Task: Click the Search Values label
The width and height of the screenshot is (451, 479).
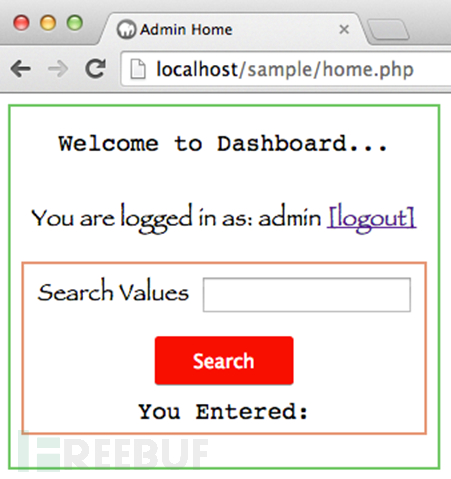Action: tap(113, 292)
